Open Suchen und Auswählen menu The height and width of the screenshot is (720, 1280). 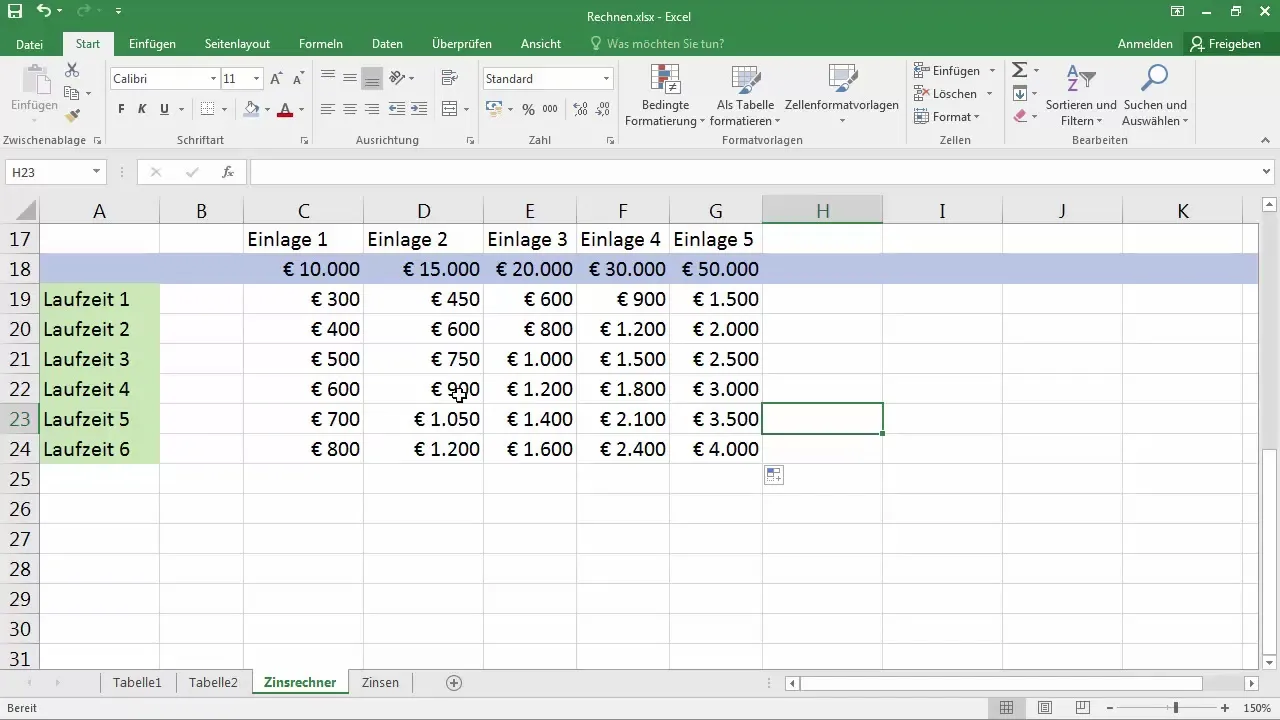[x=1155, y=96]
